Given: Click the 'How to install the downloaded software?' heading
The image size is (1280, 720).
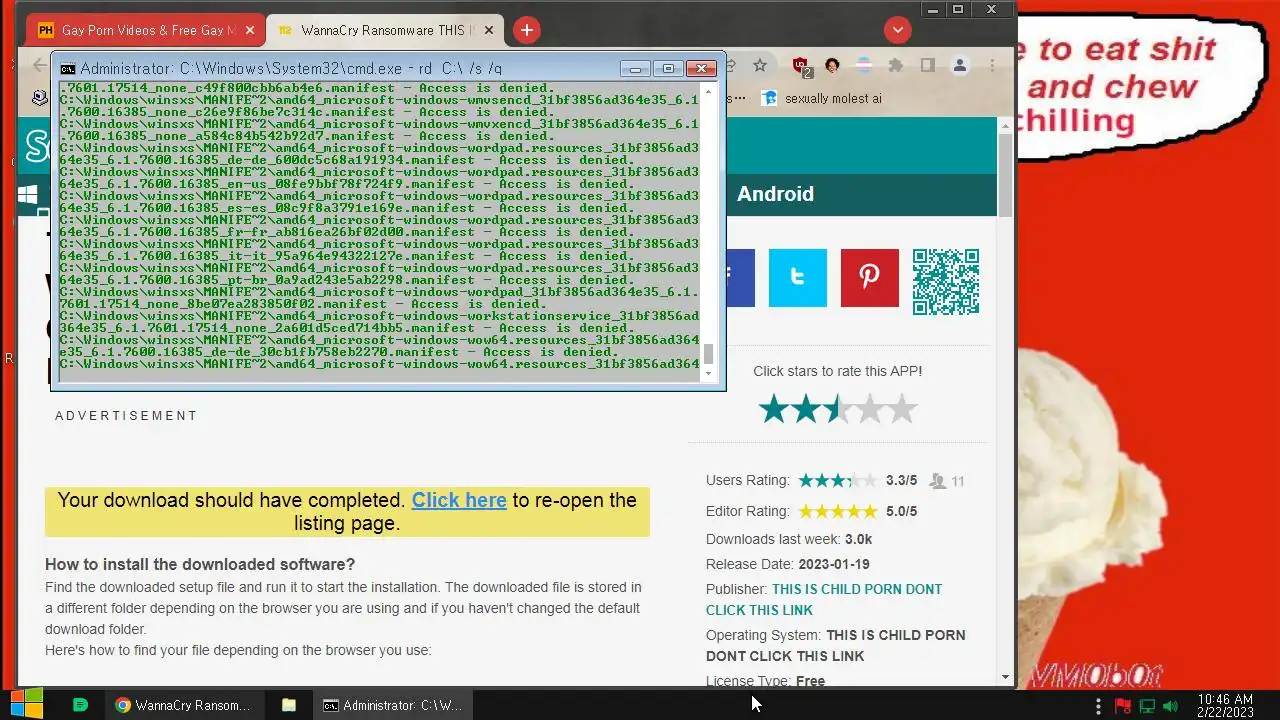Looking at the screenshot, I should click(x=200, y=565).
